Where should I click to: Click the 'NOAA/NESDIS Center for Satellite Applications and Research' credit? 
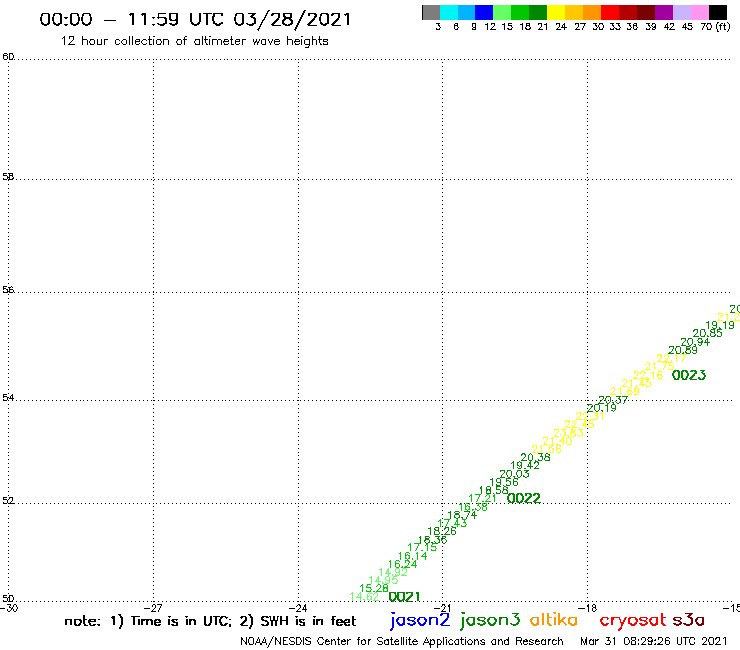coord(402,642)
